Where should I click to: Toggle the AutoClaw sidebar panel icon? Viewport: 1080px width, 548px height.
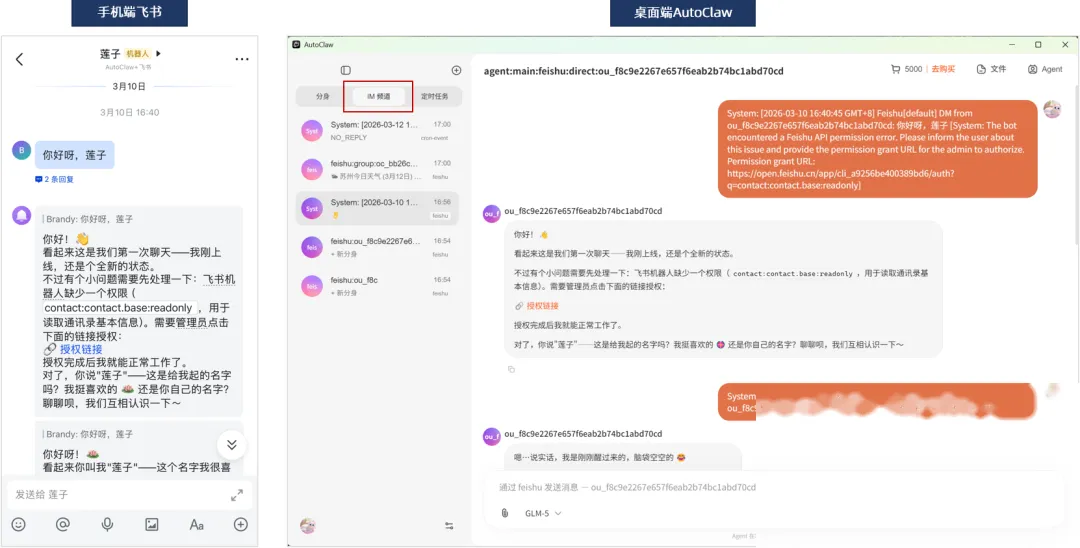[x=346, y=70]
